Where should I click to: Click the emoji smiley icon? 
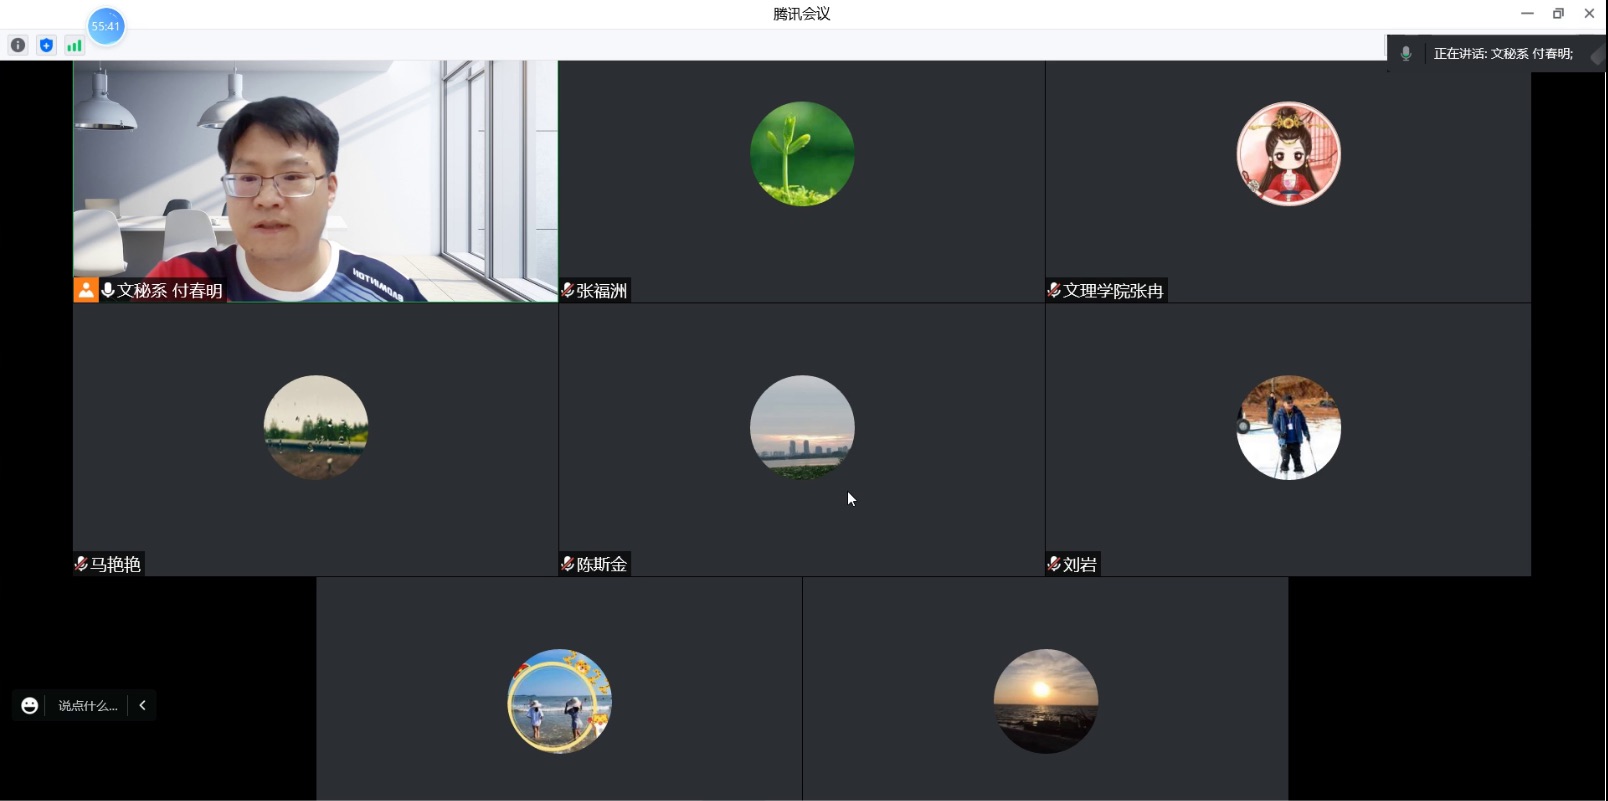(30, 706)
